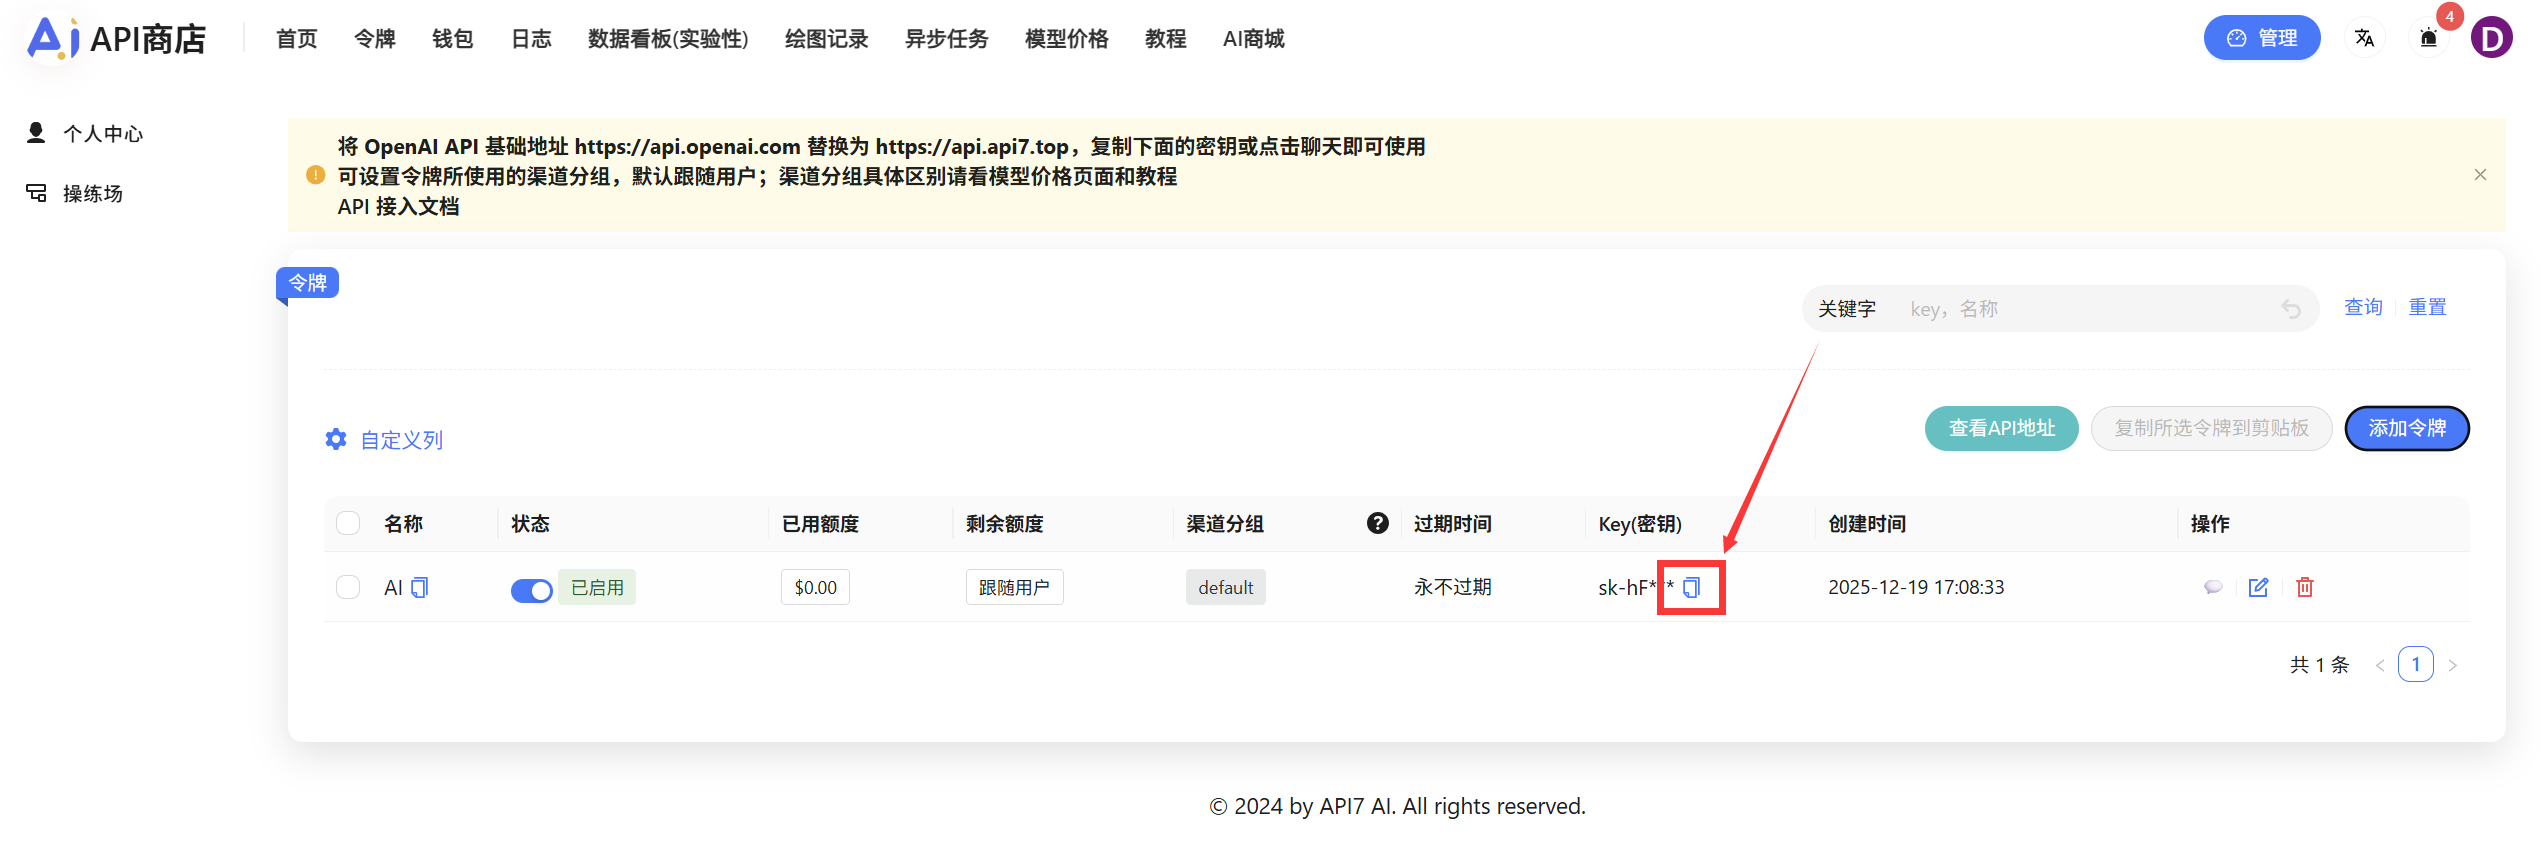
Task: Navigate to 模型价格 in top menu
Action: (1066, 39)
